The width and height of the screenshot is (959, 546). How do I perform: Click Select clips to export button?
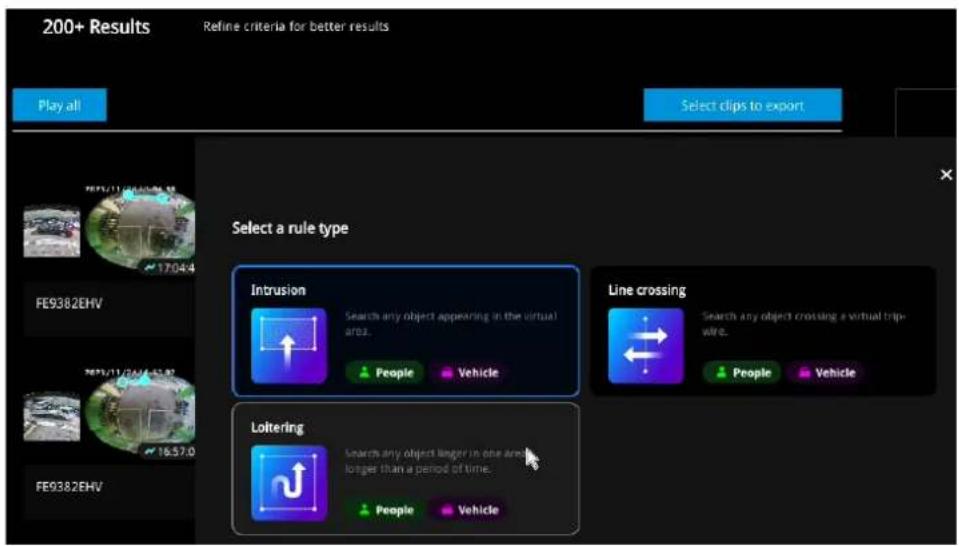tap(742, 105)
